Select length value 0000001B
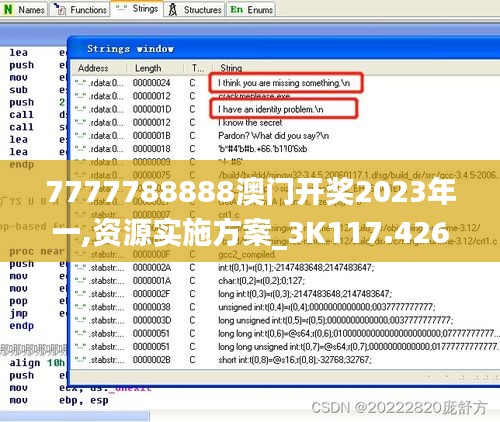Screen dimensions: 500x422 152,136
